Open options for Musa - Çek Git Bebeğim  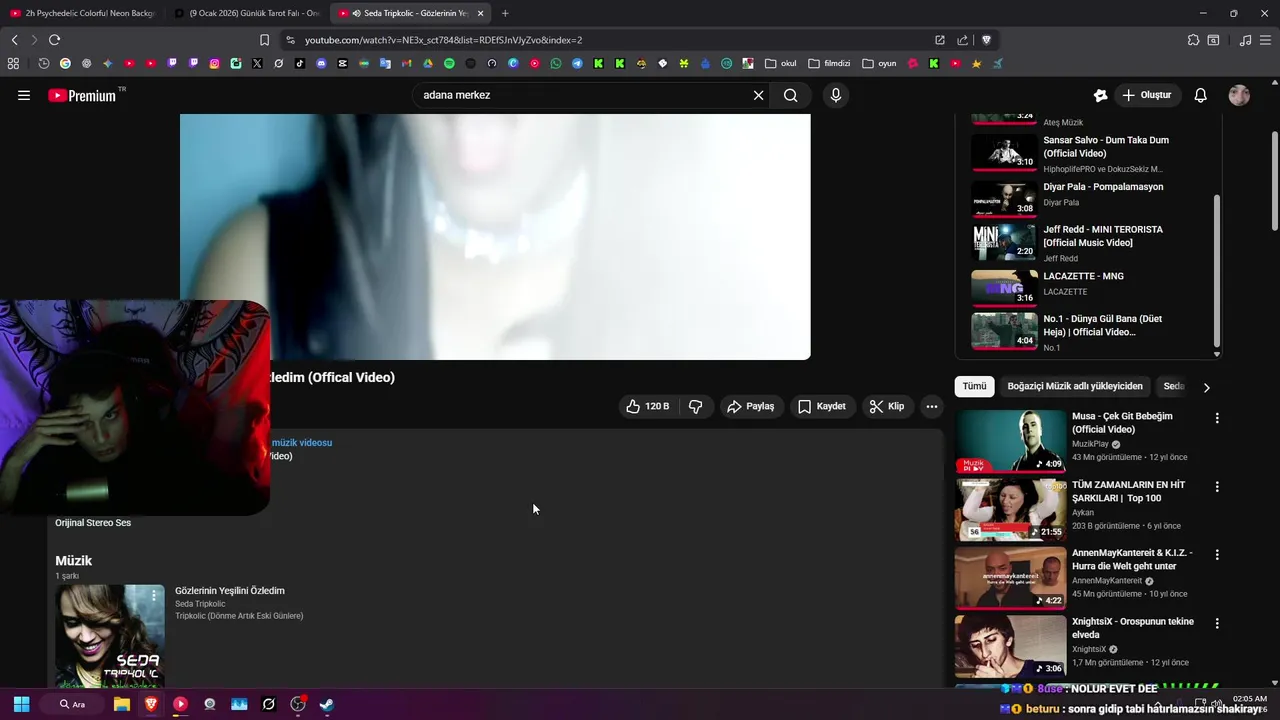[x=1217, y=418]
